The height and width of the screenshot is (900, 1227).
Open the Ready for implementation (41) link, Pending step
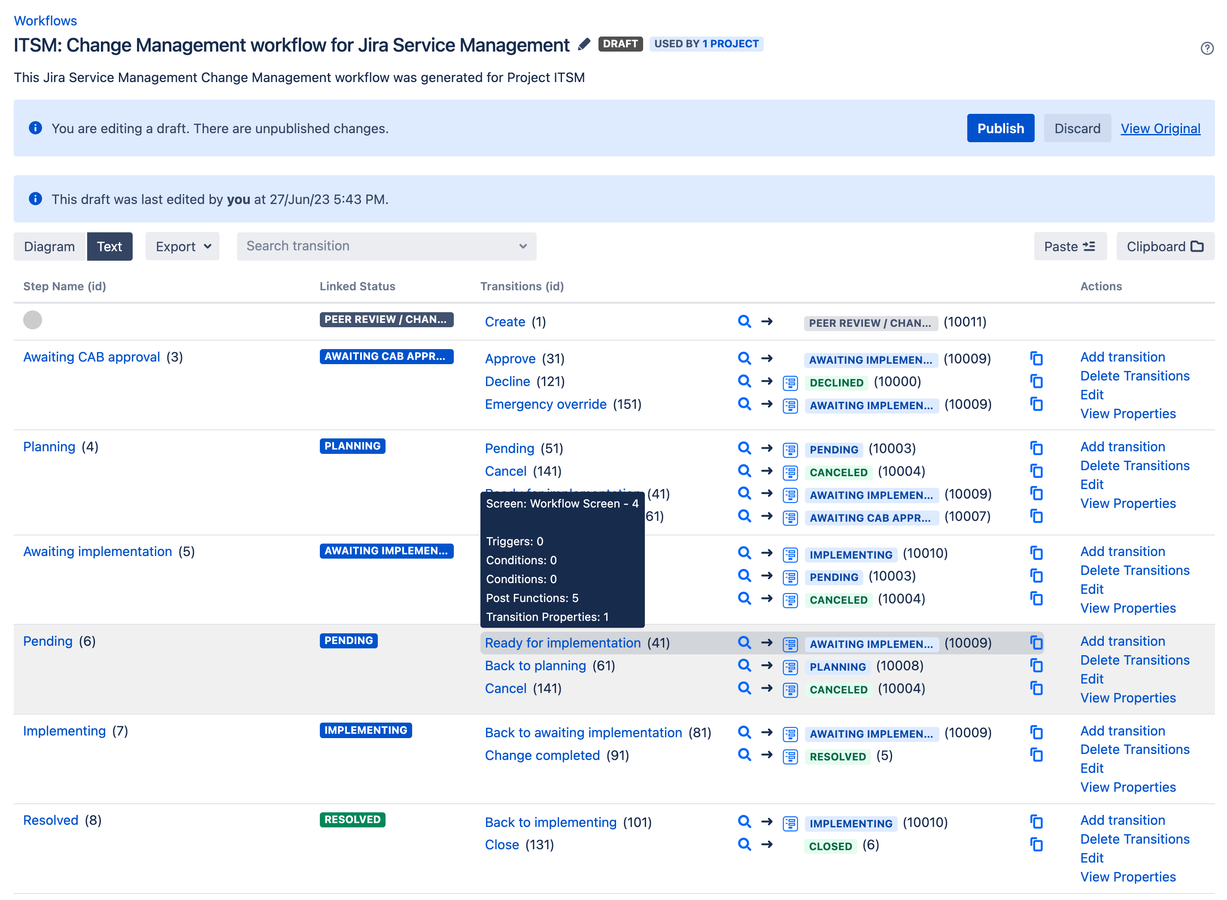[563, 643]
